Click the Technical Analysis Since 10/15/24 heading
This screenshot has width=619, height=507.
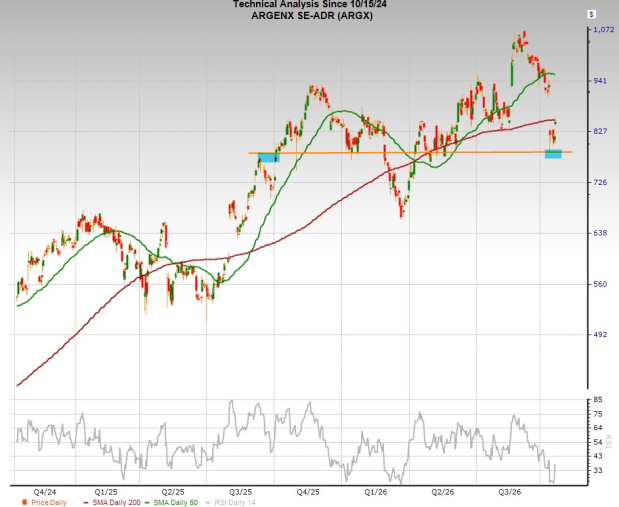pyautogui.click(x=310, y=4)
